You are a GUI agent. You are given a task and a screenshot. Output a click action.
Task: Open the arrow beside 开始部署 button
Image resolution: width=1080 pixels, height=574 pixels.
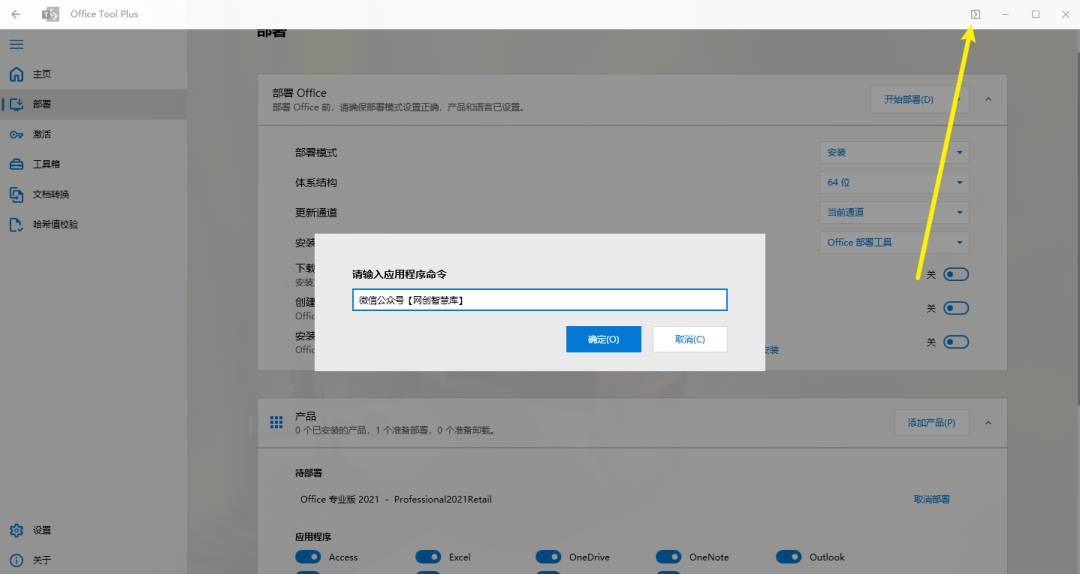(959, 99)
